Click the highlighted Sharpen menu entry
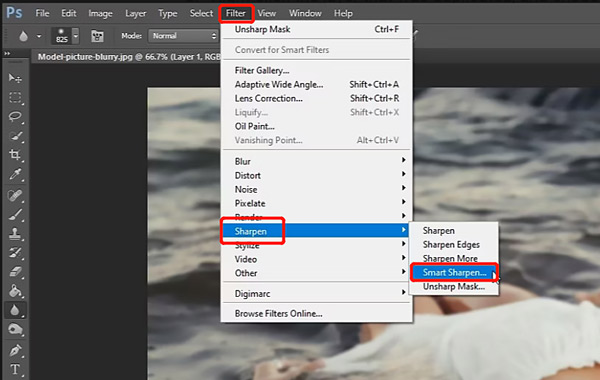This screenshot has height=380, width=600. pyautogui.click(x=316, y=231)
